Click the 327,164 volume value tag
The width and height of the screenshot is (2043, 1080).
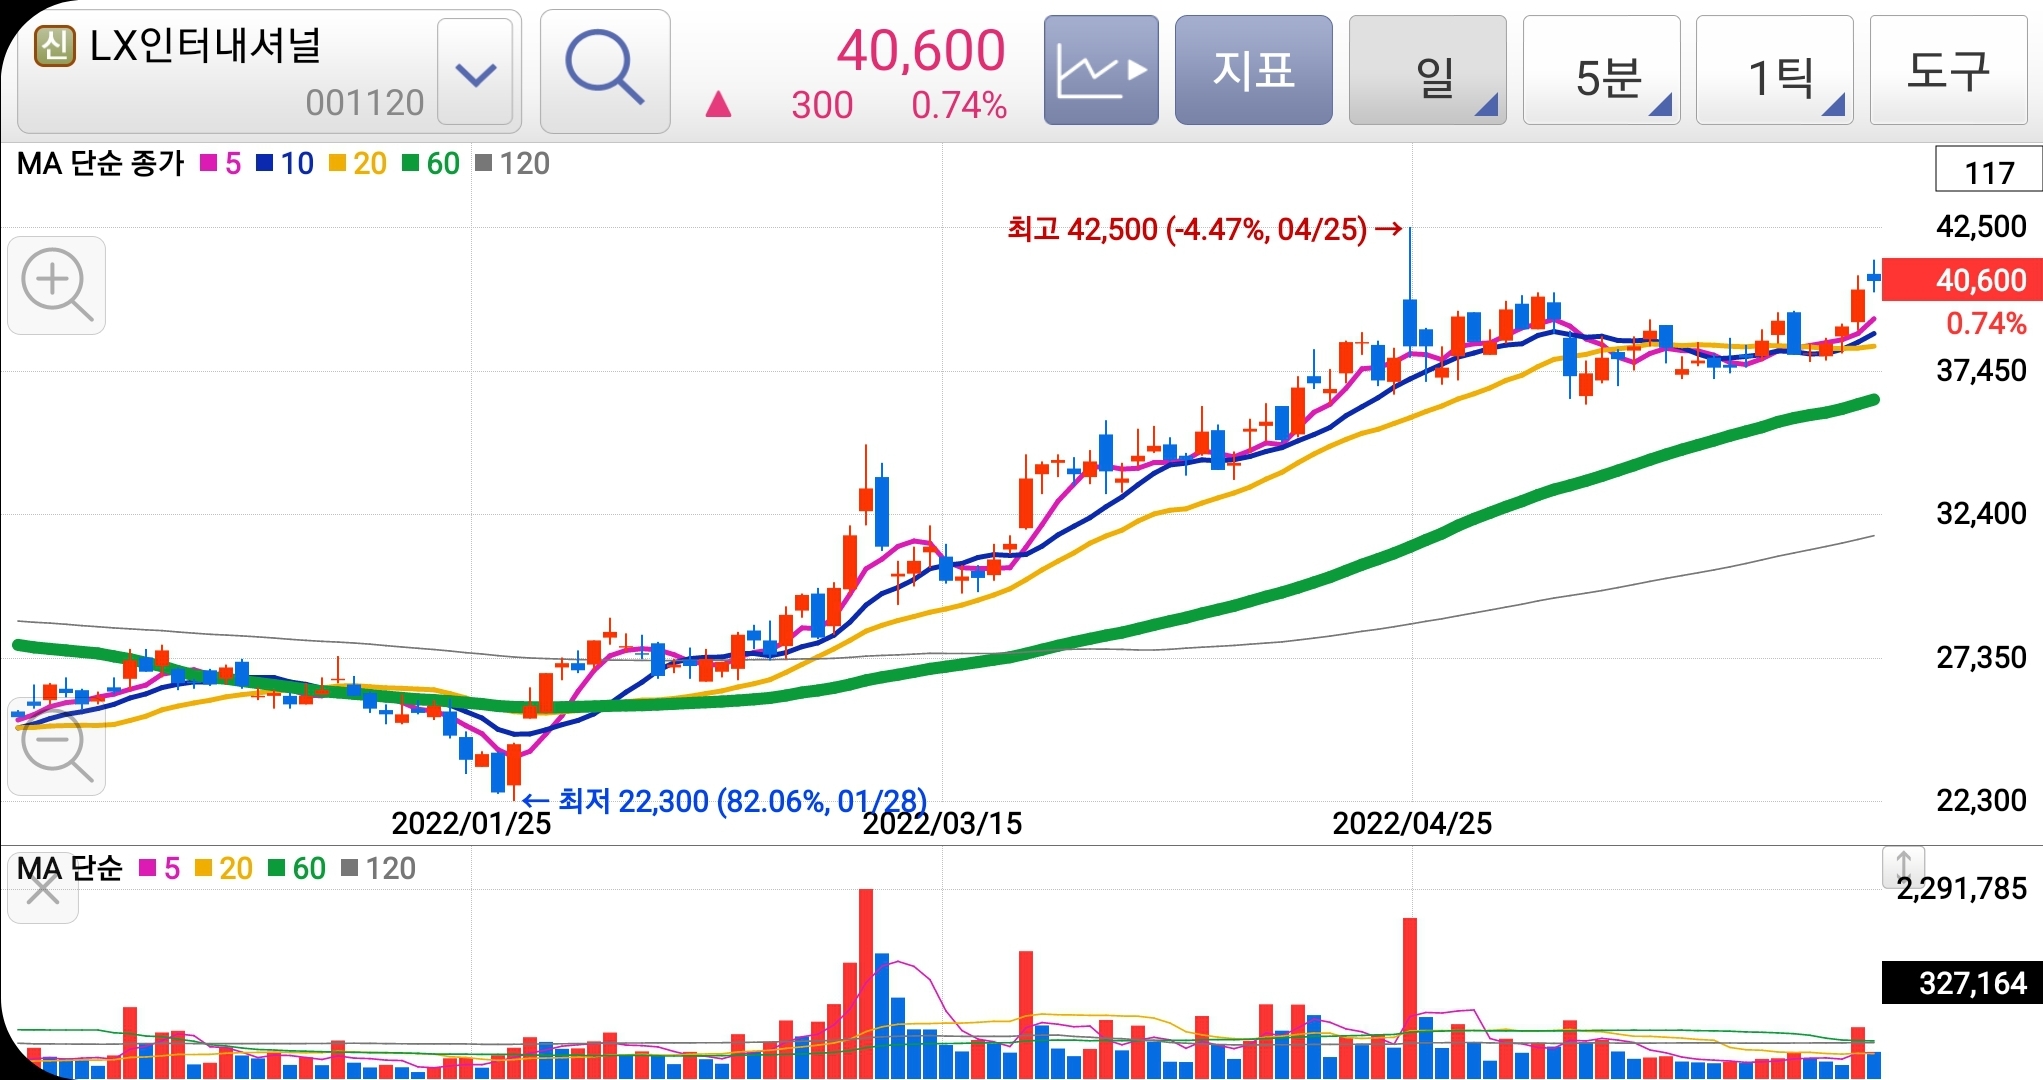pos(1962,983)
